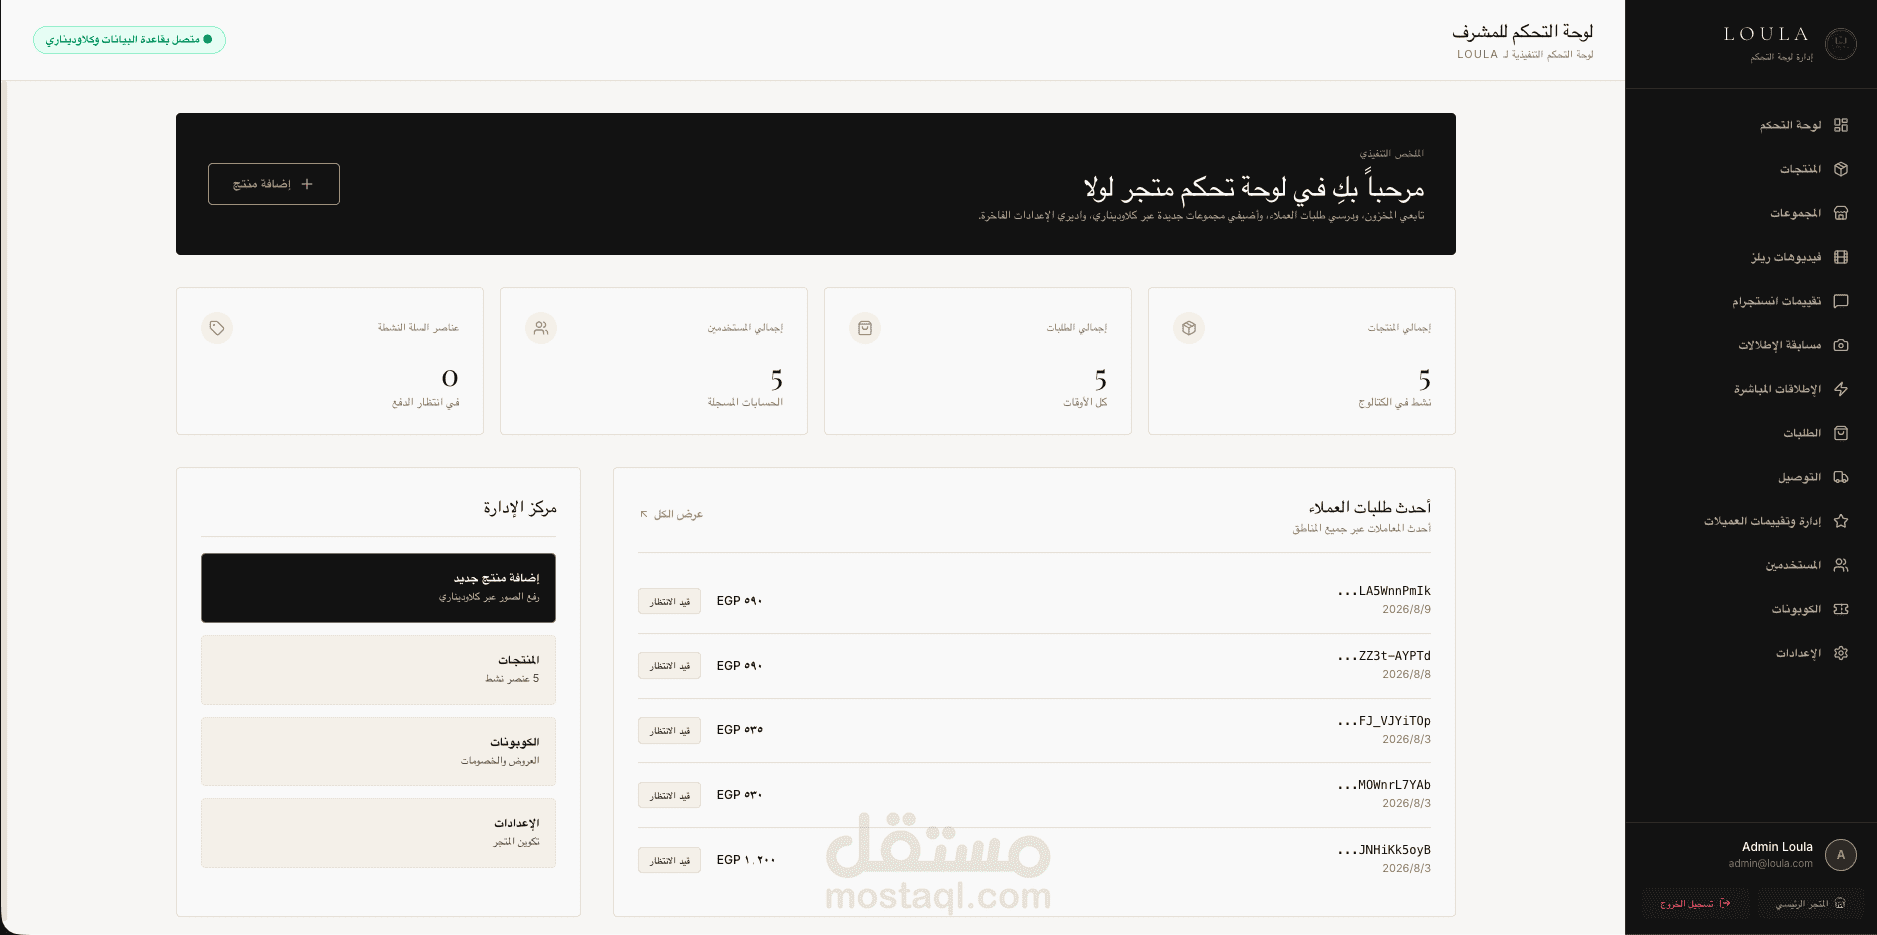
Task: Click the arrow icon beside عرض الكل
Action: (644, 514)
